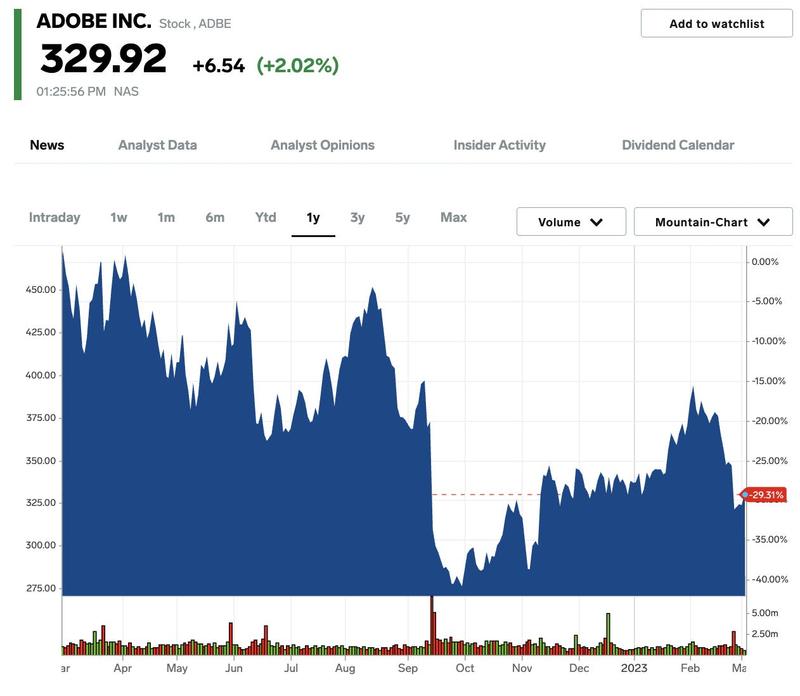The width and height of the screenshot is (800, 696).
Task: Select the 3y chart range
Action: [358, 217]
